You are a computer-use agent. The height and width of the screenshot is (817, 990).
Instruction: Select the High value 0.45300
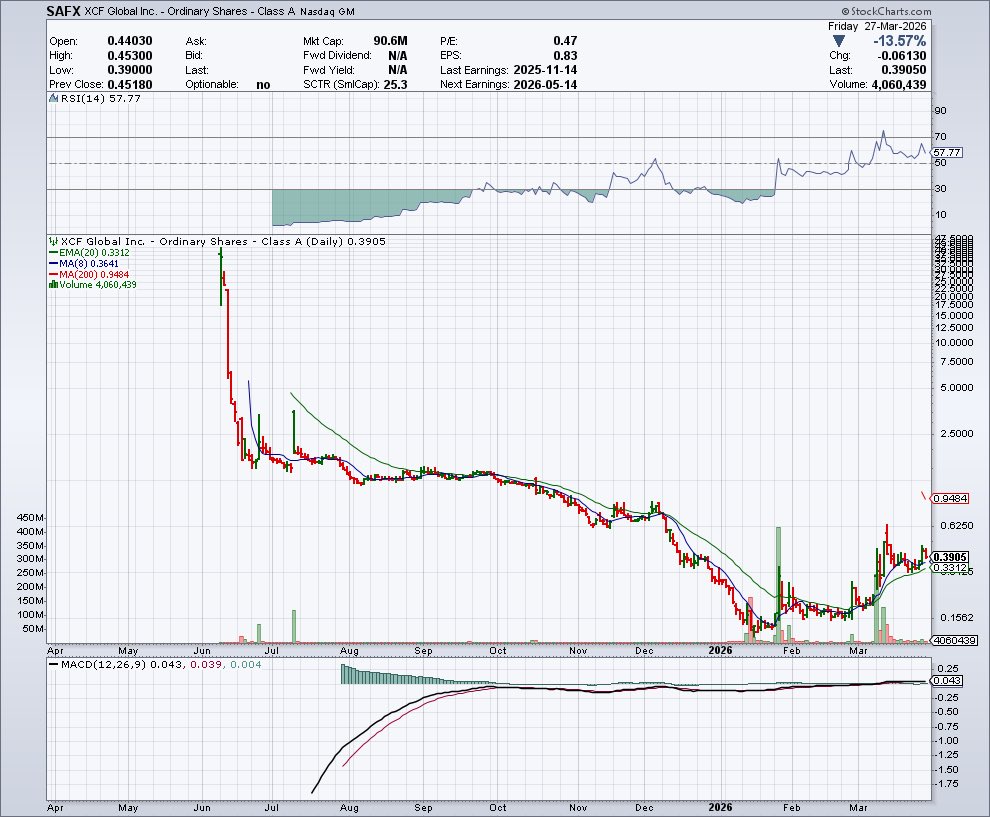pyautogui.click(x=129, y=56)
